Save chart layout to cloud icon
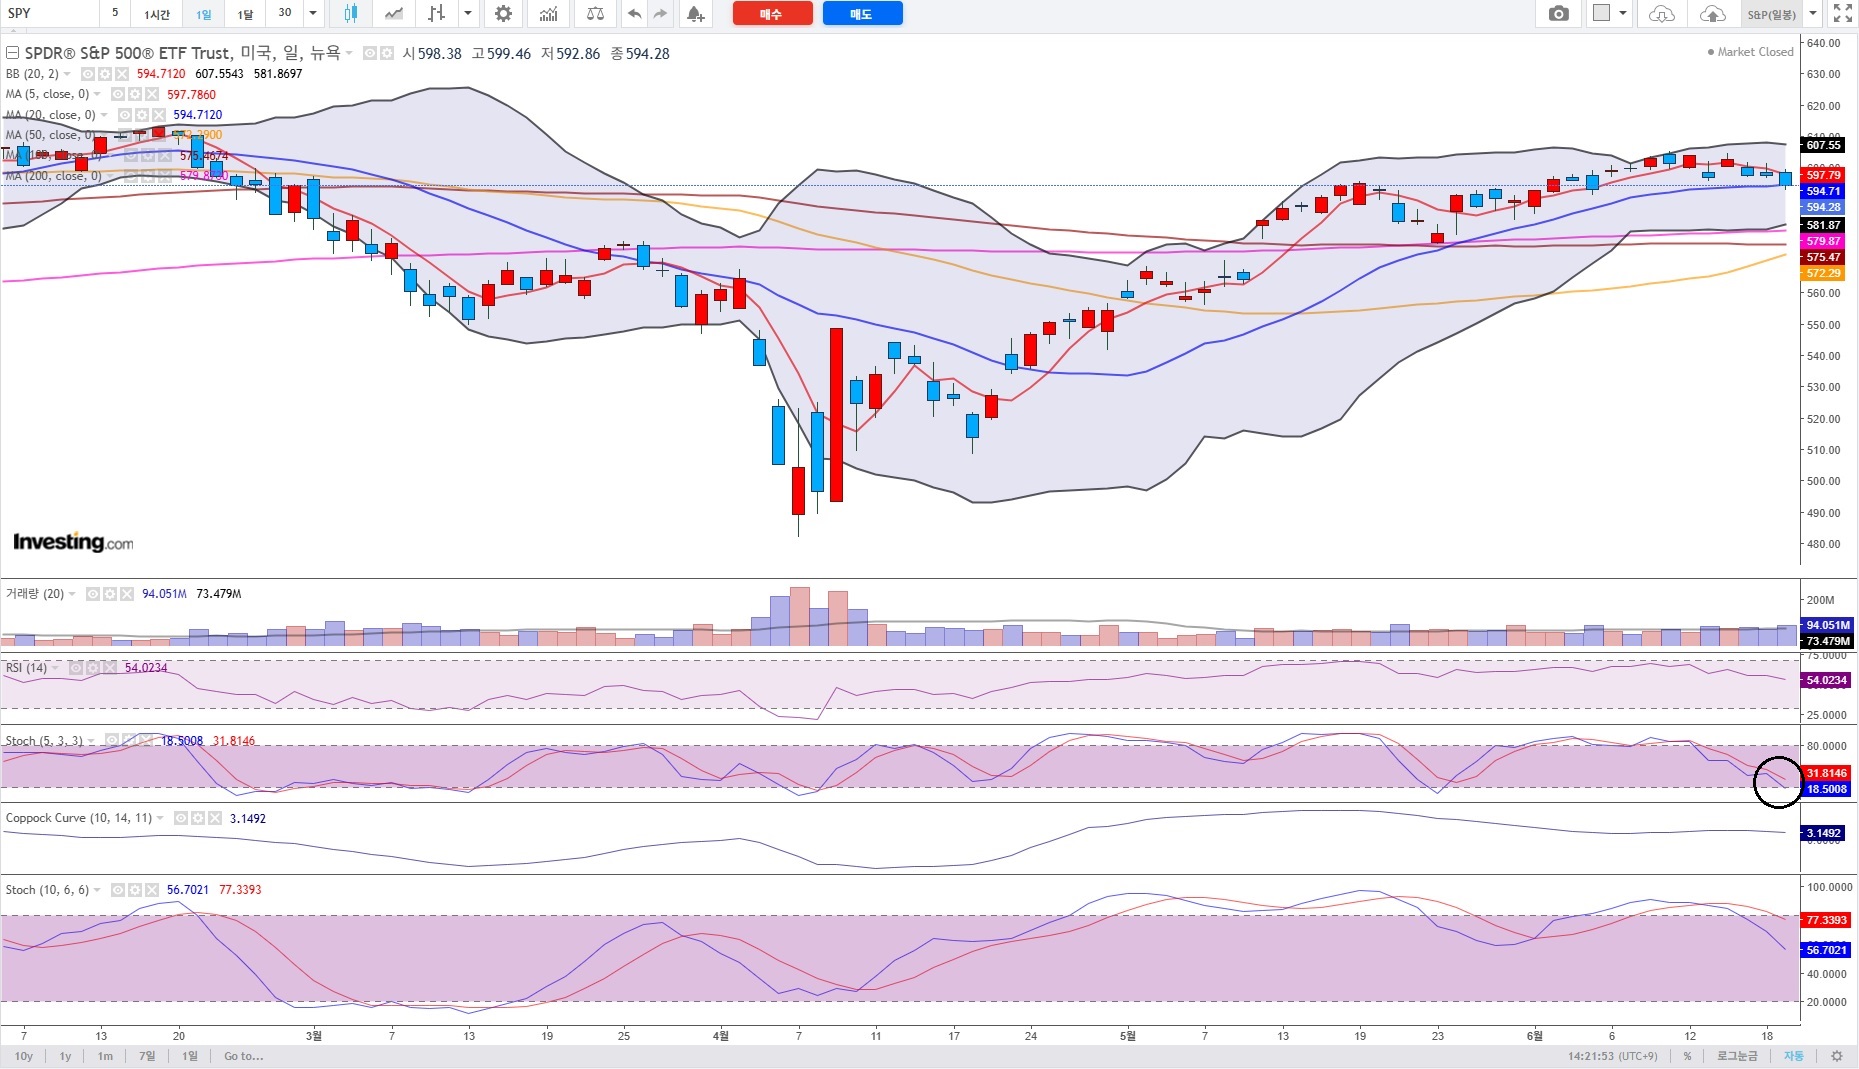Screen dimensions: 1859x1069 click(1713, 14)
